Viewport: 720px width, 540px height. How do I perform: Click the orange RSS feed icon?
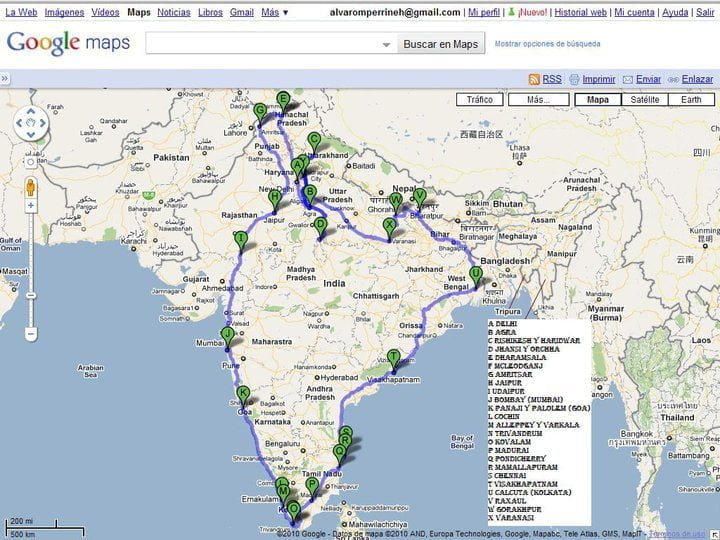(x=534, y=79)
